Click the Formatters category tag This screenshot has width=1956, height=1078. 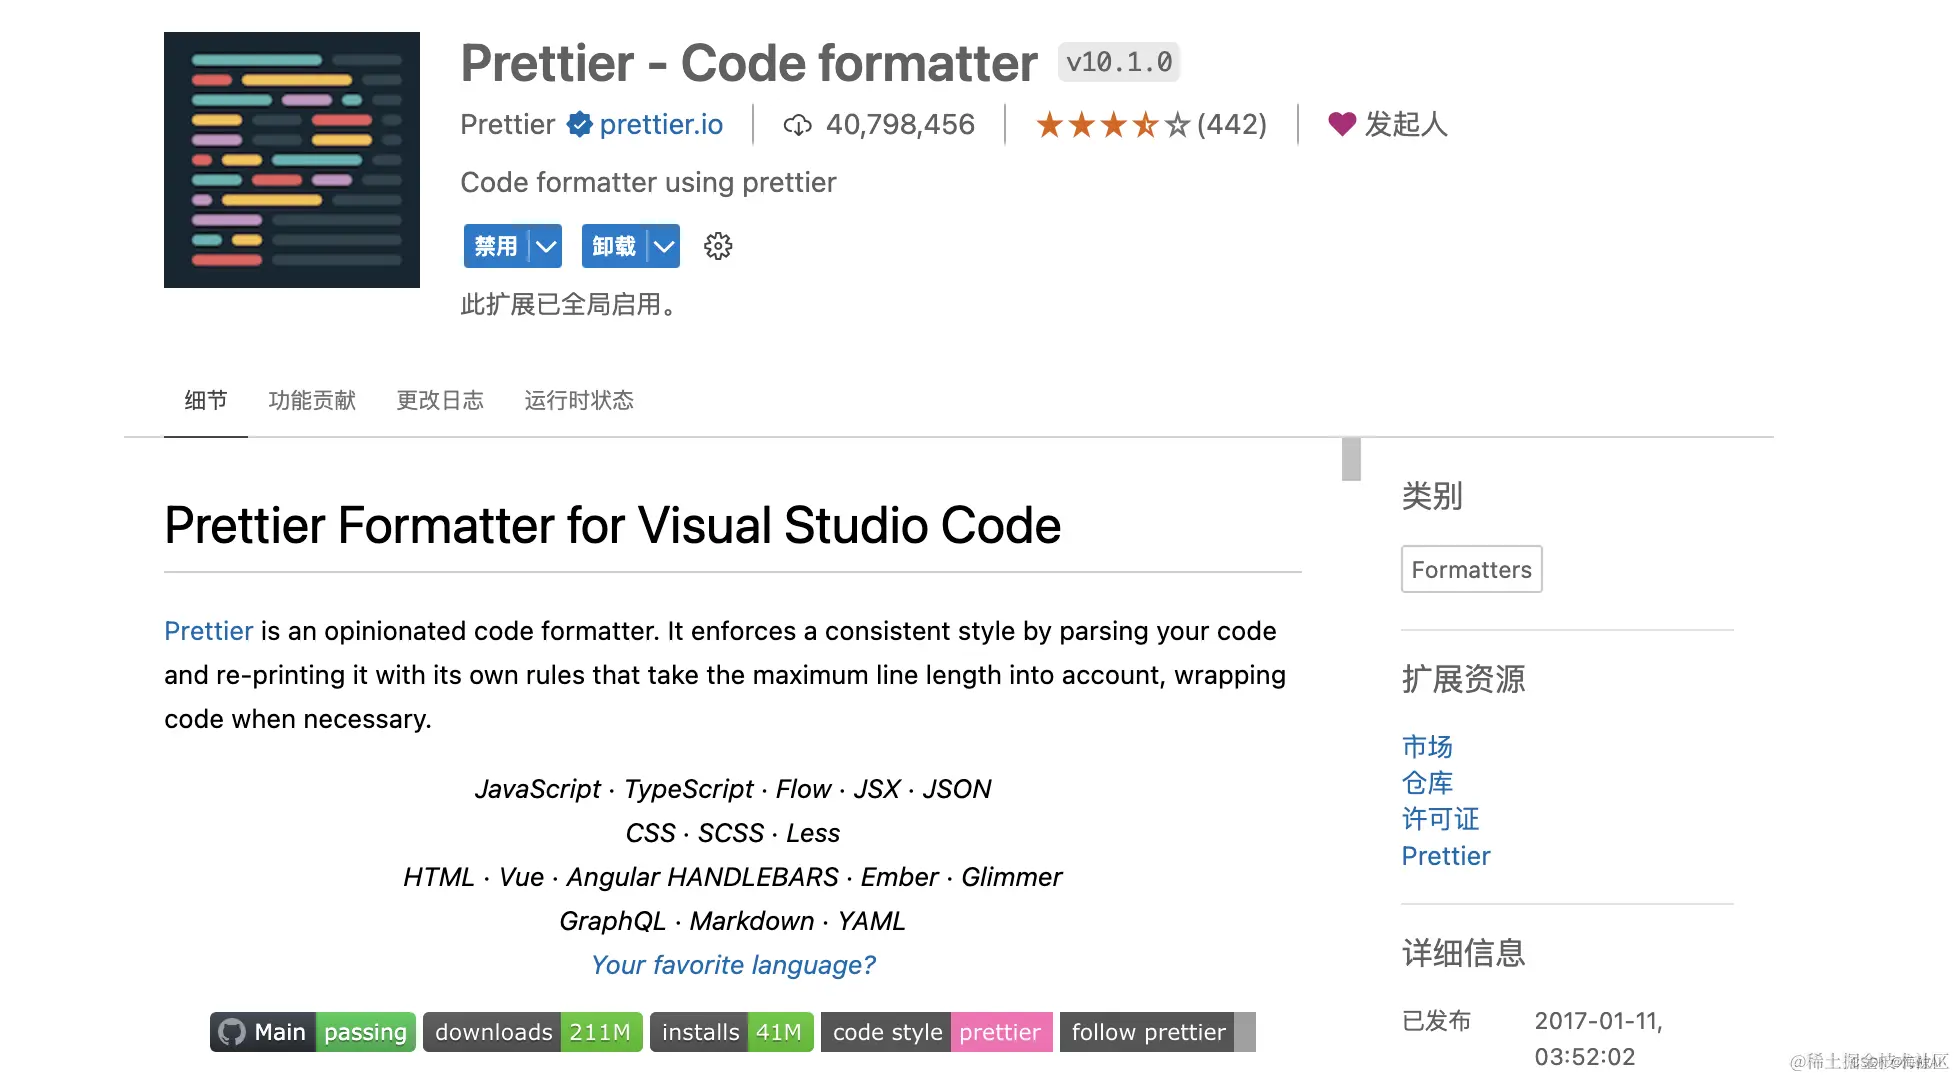(1471, 569)
